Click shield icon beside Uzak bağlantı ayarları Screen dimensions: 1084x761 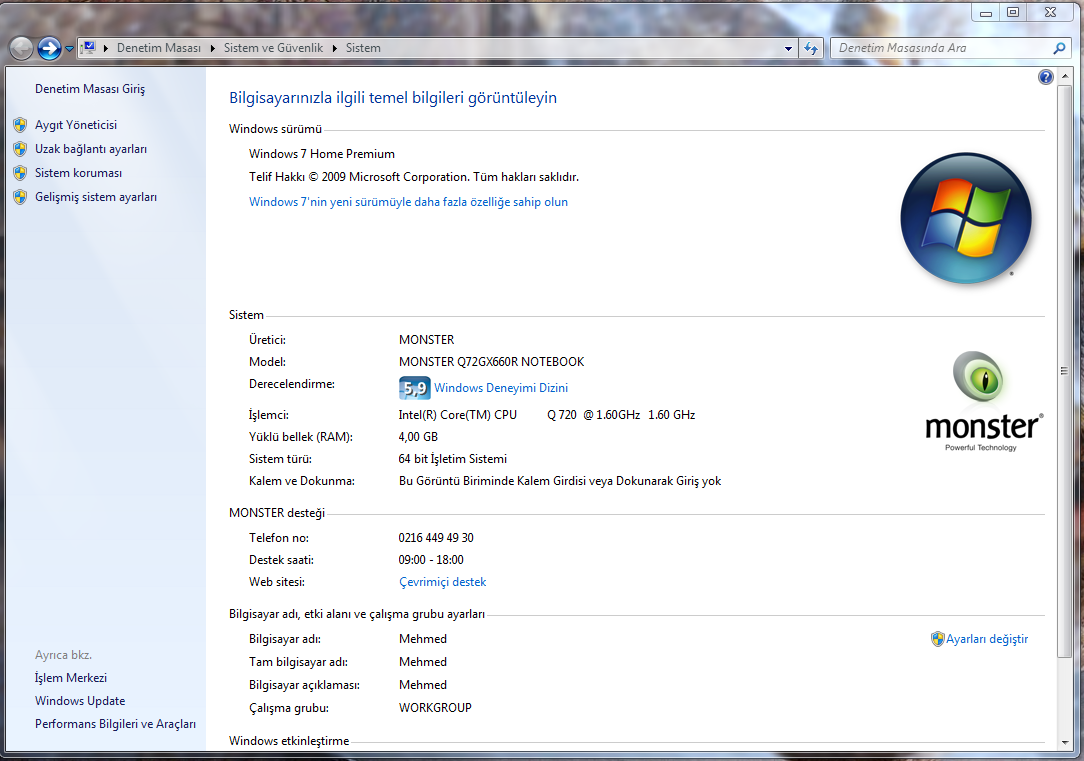pos(20,149)
